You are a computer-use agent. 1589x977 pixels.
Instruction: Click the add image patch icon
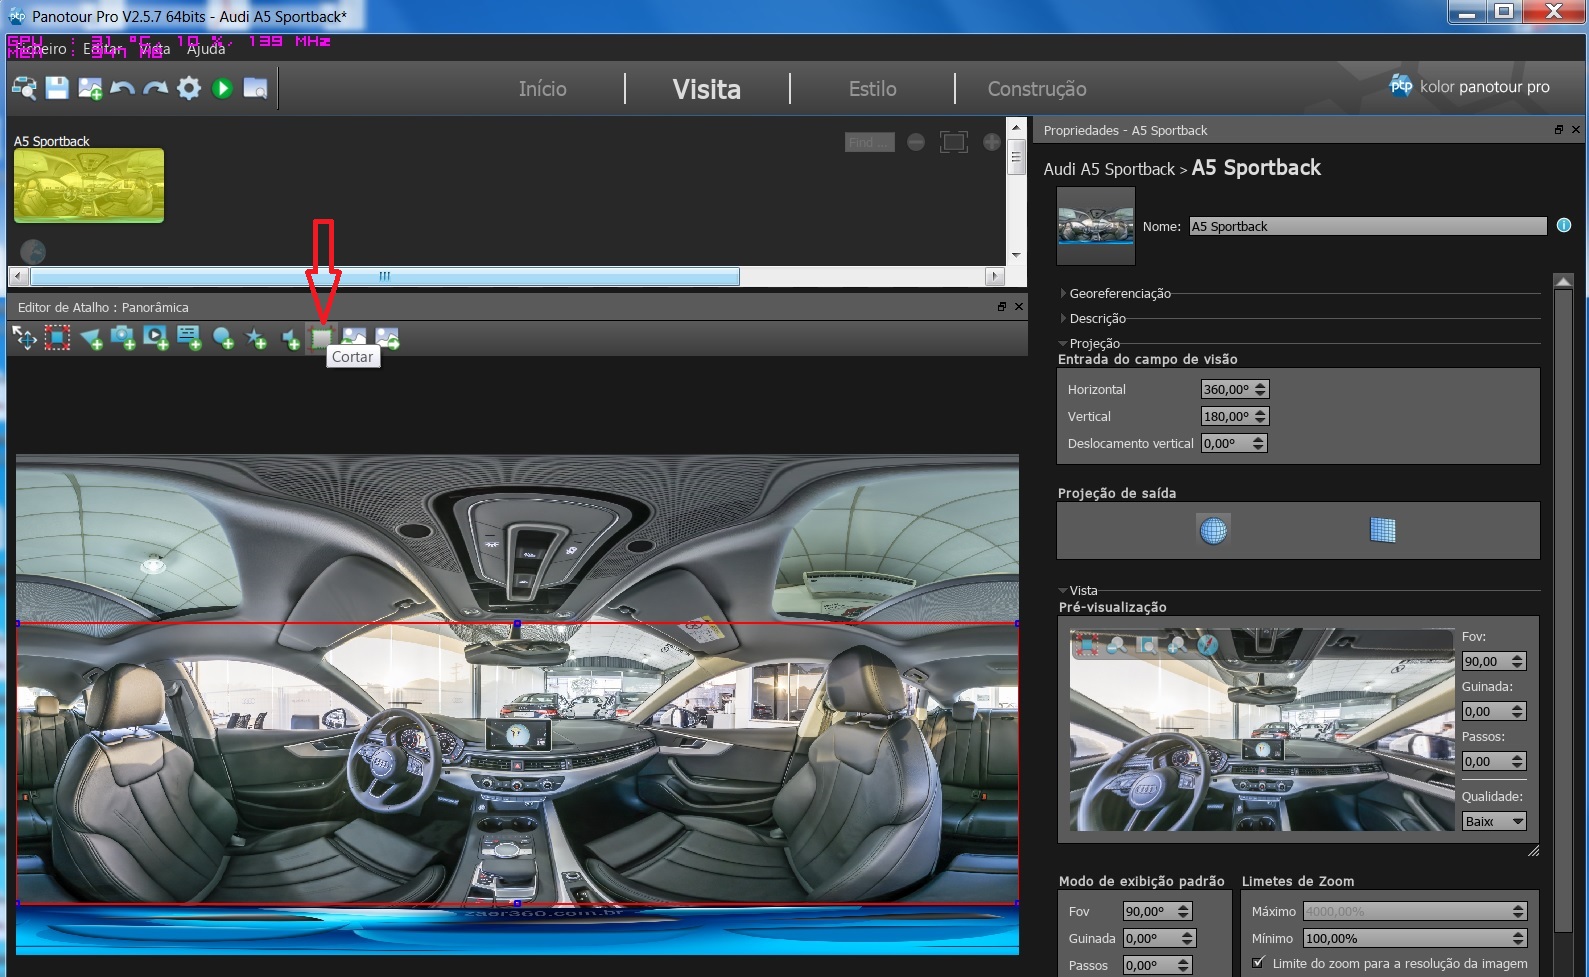354,339
